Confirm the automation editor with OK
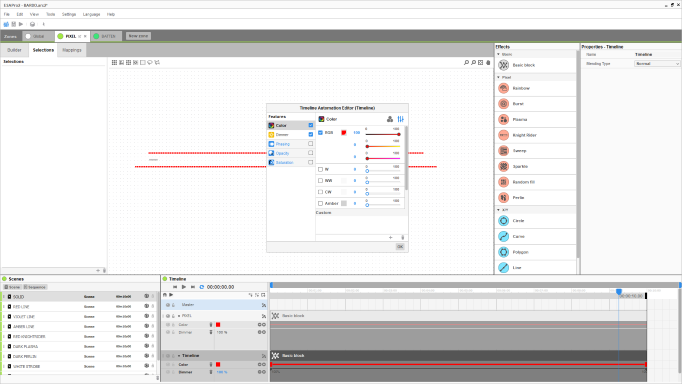682x384 pixels. [400, 247]
